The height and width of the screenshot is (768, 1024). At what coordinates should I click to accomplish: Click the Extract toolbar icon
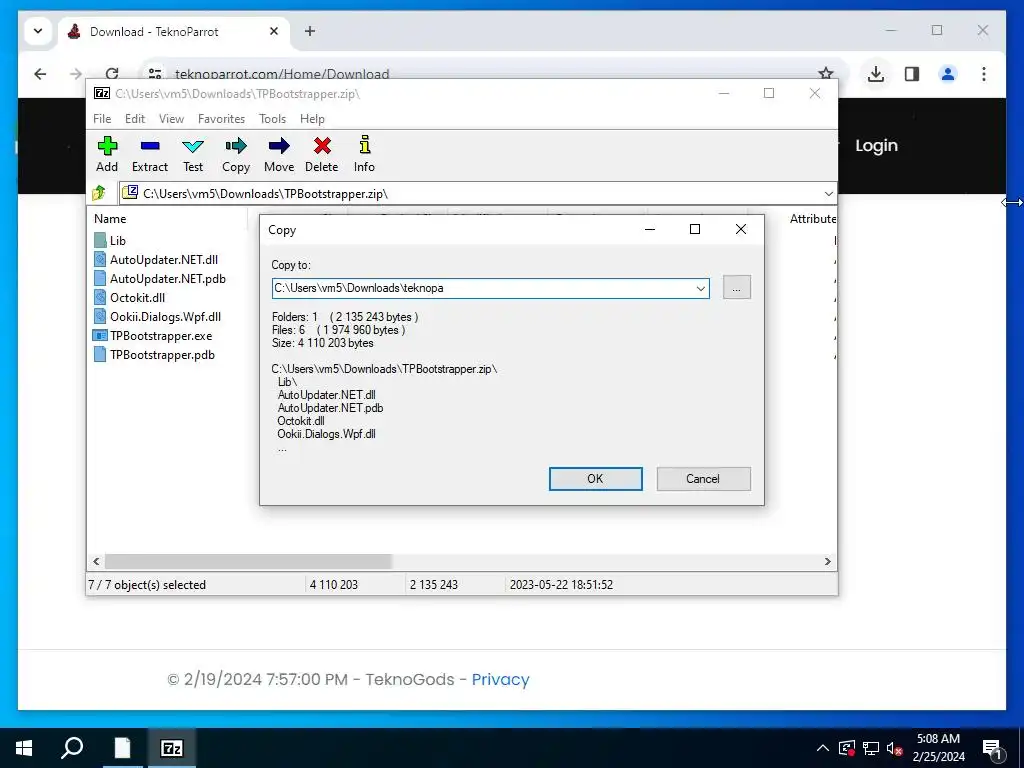pyautogui.click(x=150, y=153)
